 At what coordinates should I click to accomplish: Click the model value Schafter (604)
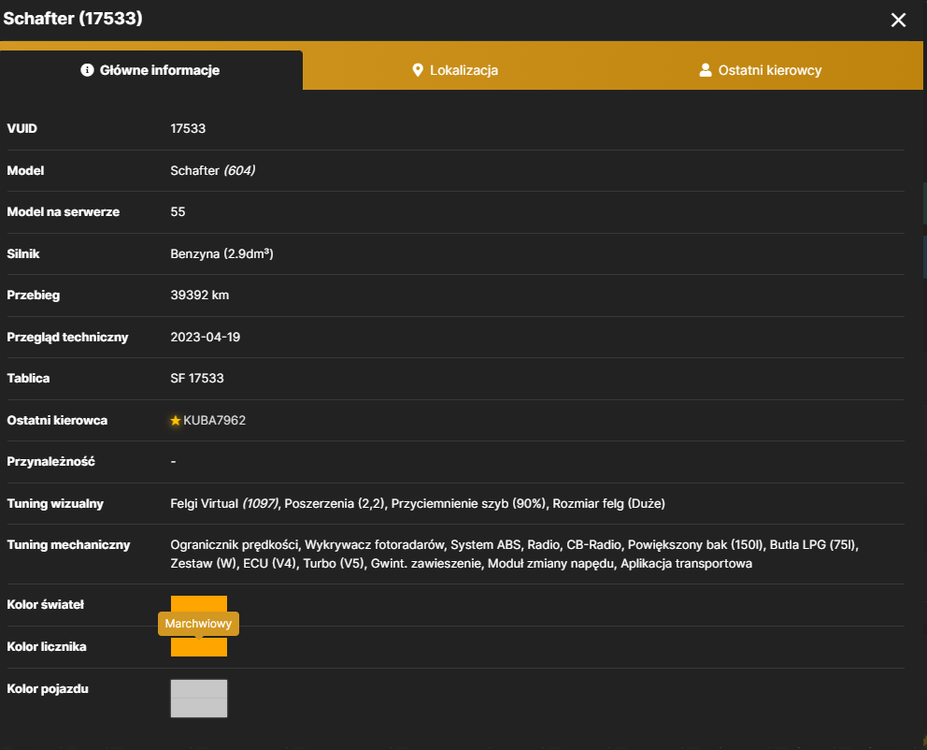[x=213, y=171]
